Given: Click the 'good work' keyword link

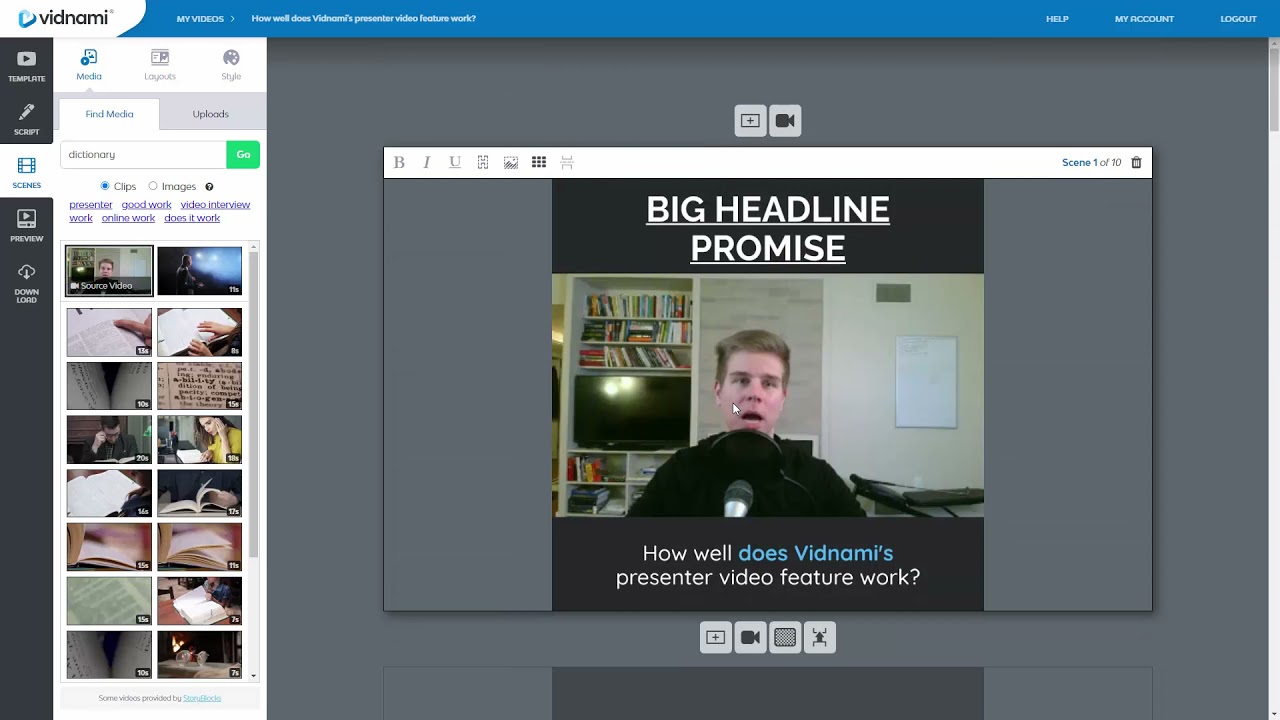Looking at the screenshot, I should [x=147, y=205].
